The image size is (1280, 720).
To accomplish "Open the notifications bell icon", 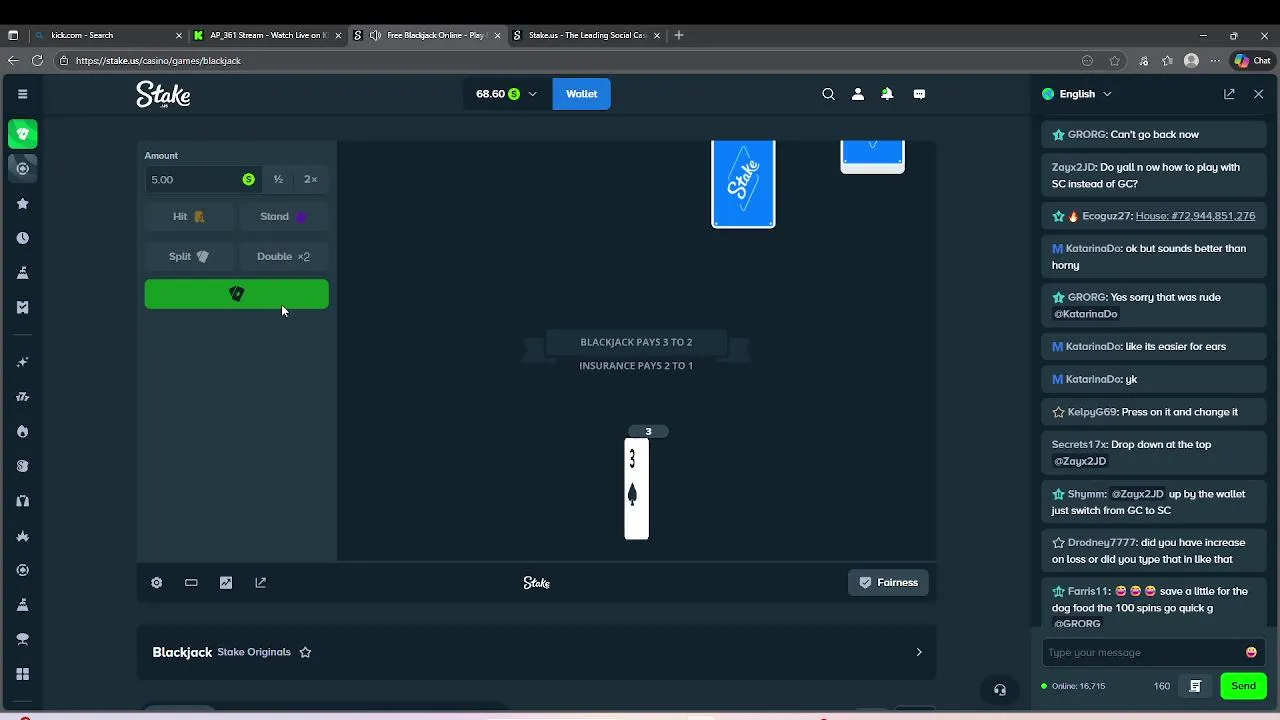I will click(887, 94).
